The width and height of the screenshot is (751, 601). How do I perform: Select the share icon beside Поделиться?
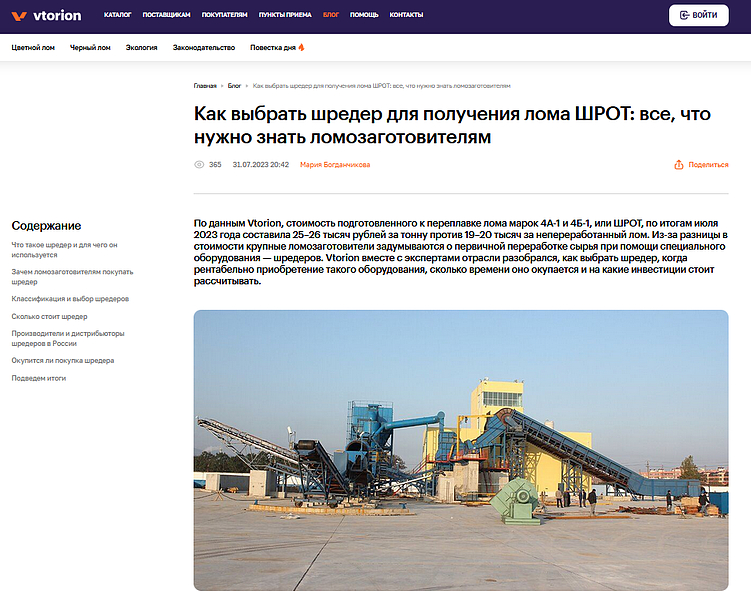click(679, 165)
